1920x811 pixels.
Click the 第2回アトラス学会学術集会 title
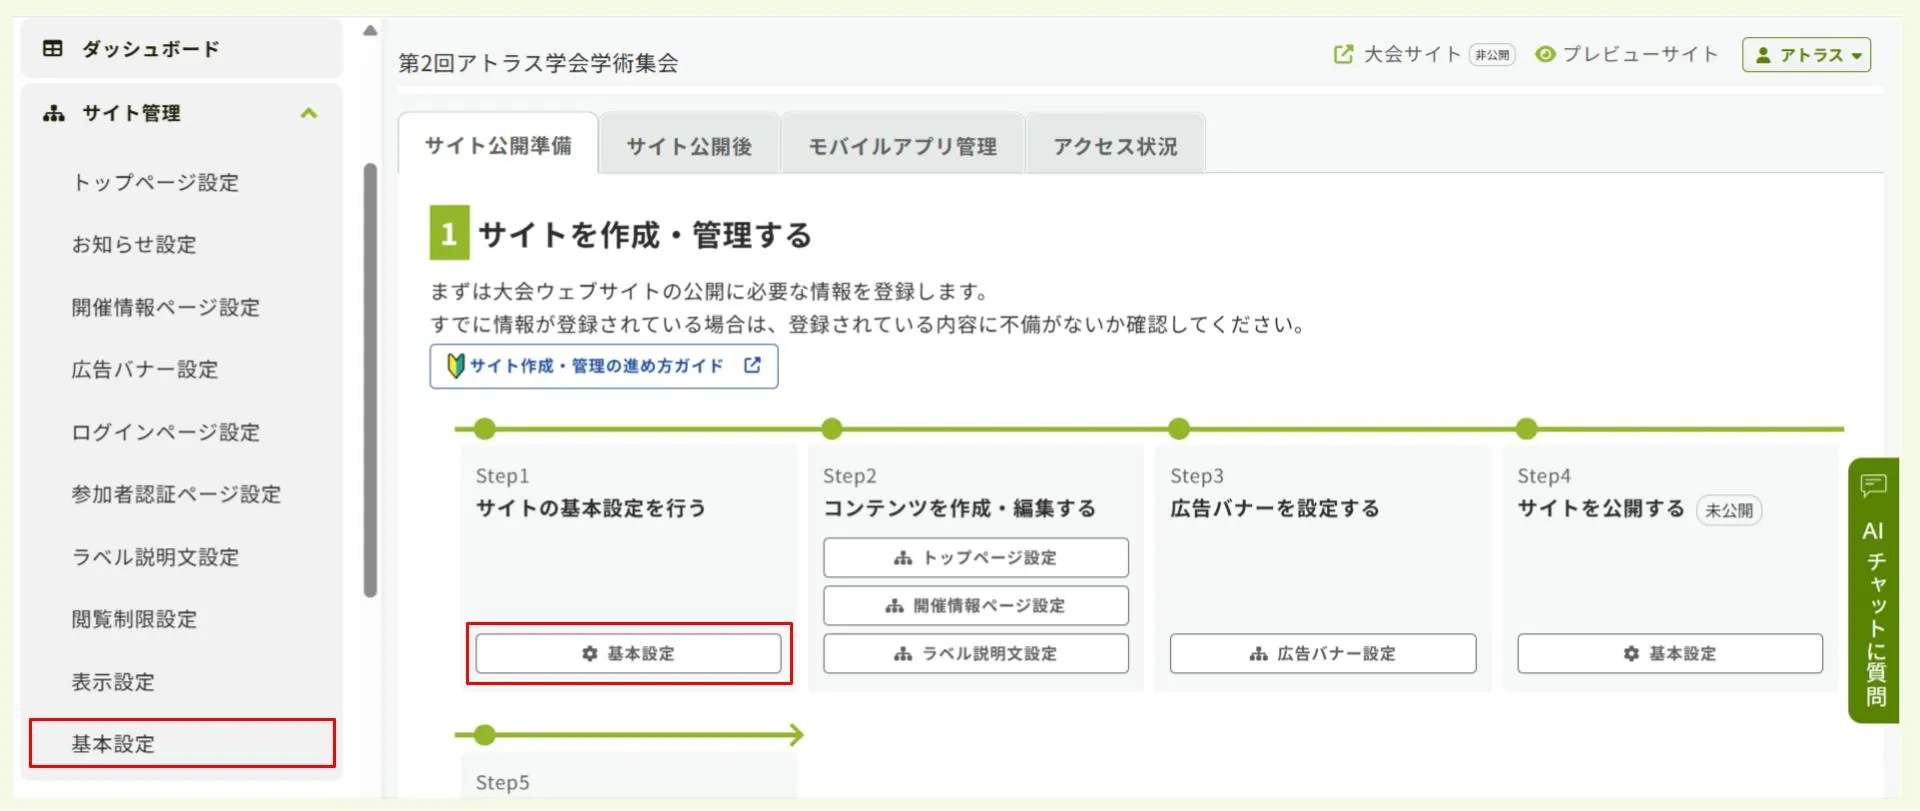tap(538, 63)
